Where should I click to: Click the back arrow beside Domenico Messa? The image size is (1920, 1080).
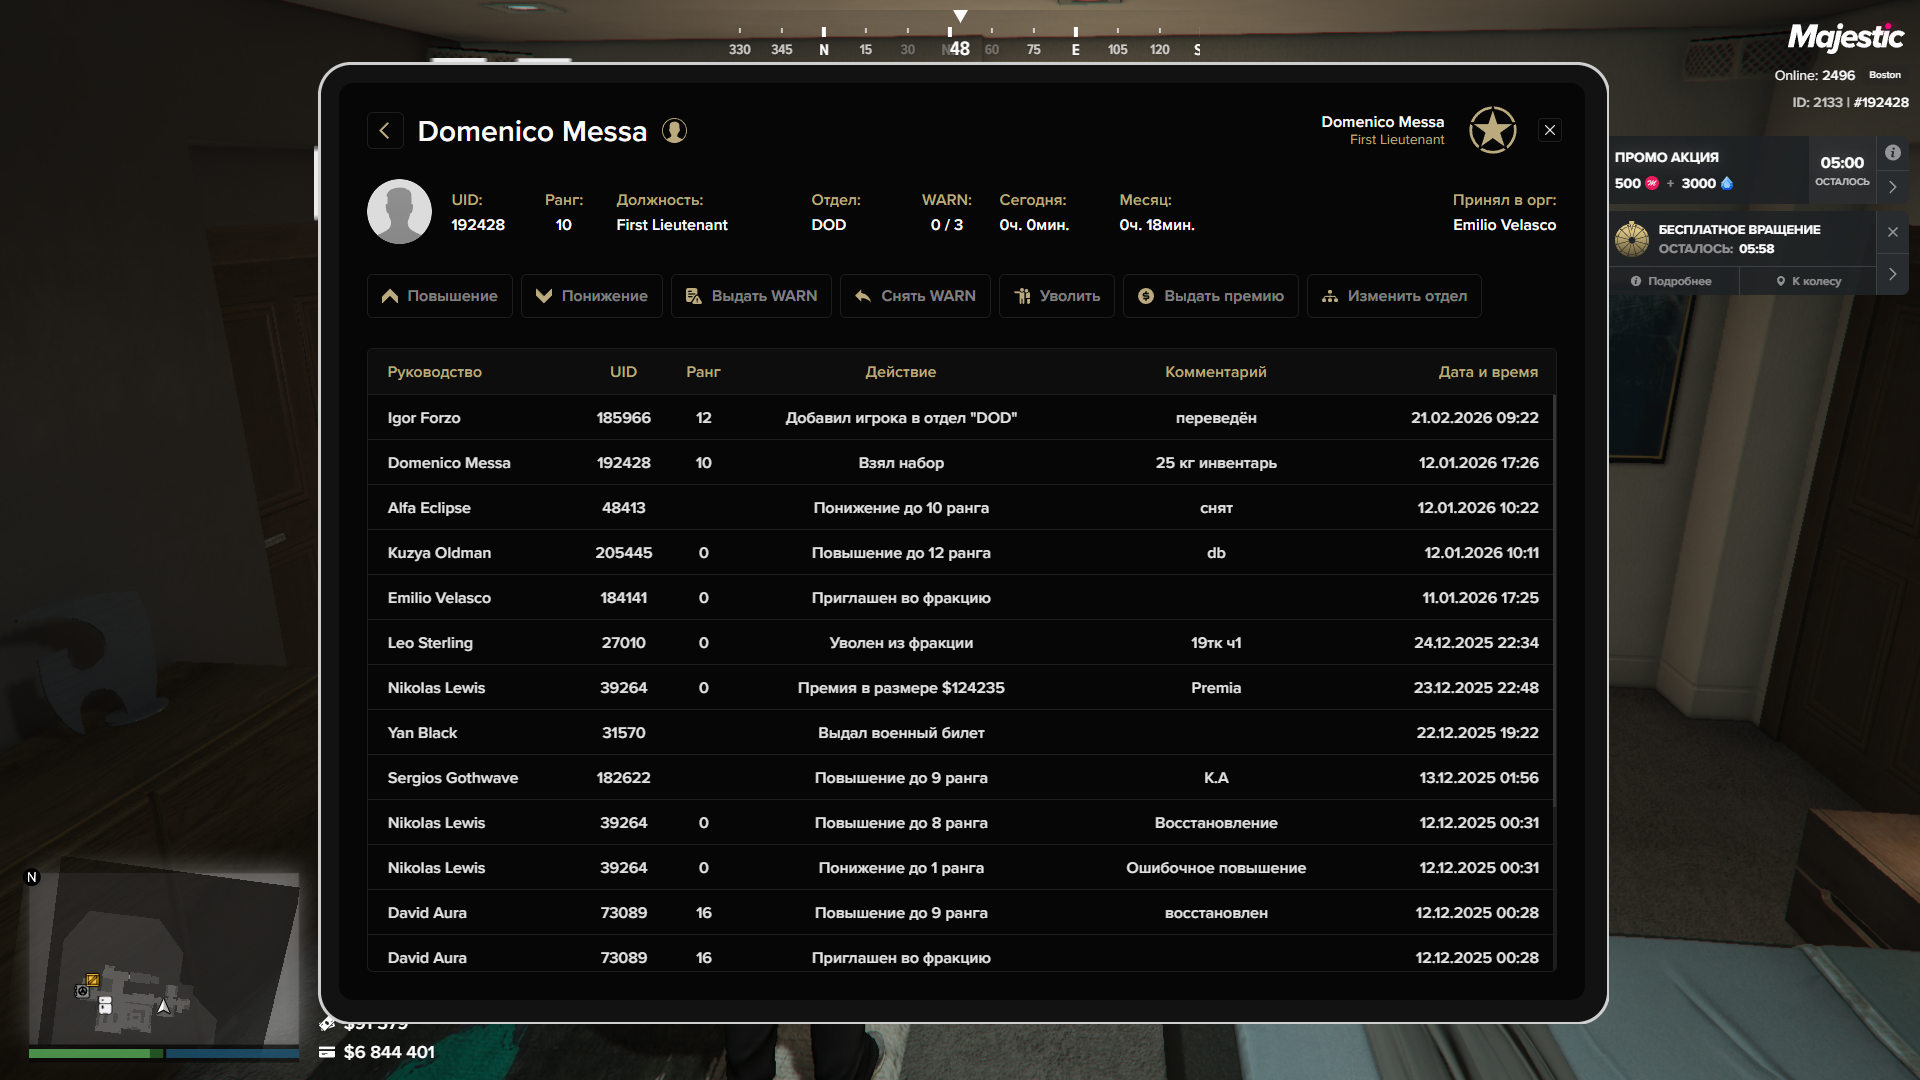click(385, 131)
